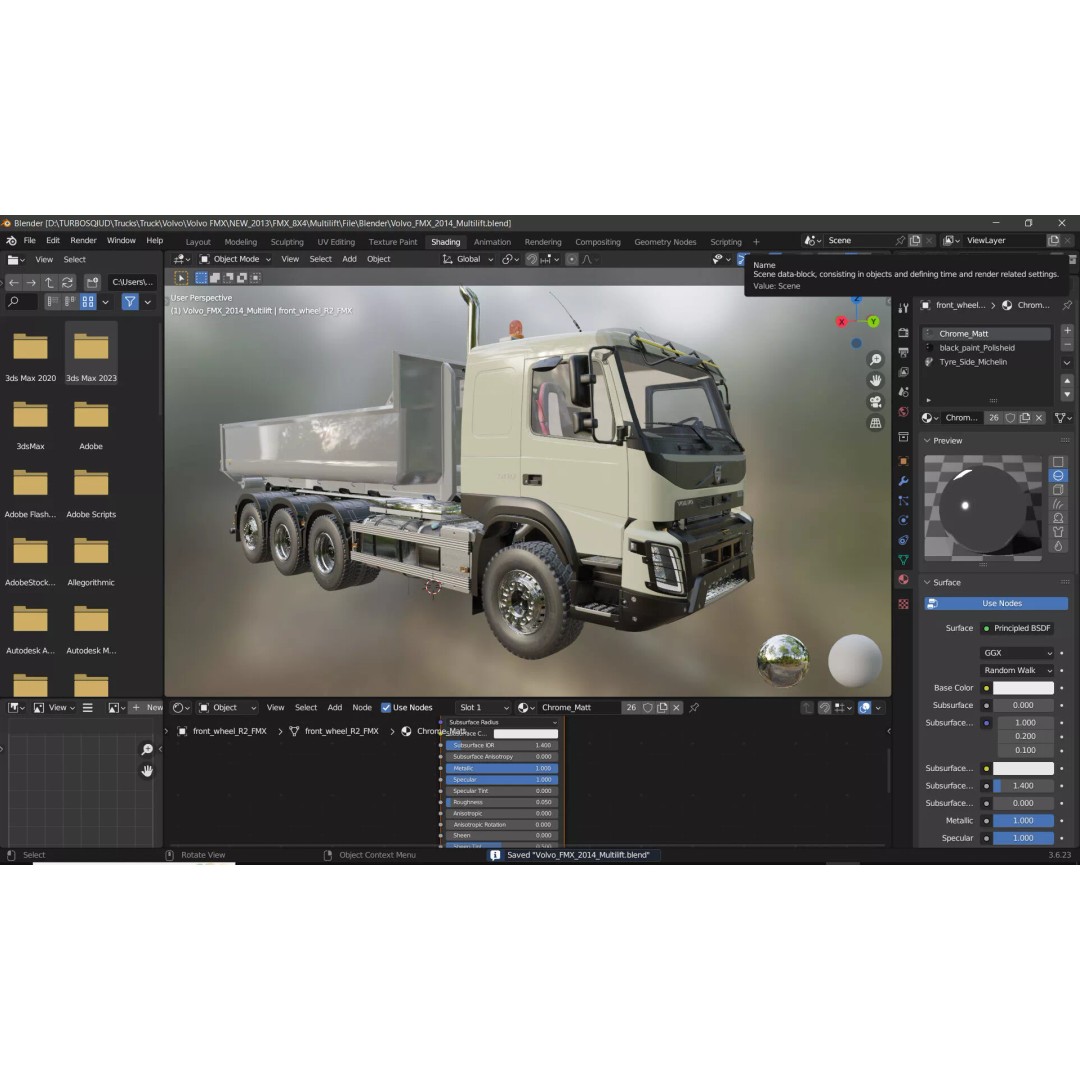Open the Material properties tab
Viewport: 1080px width, 1080px height.
903,579
